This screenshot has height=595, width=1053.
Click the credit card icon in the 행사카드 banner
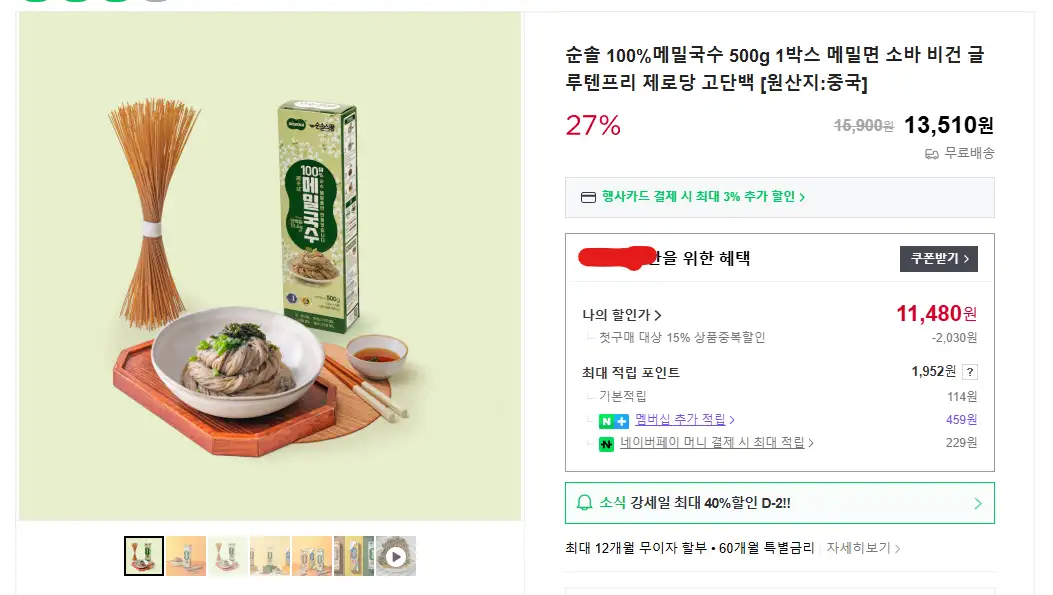589,197
